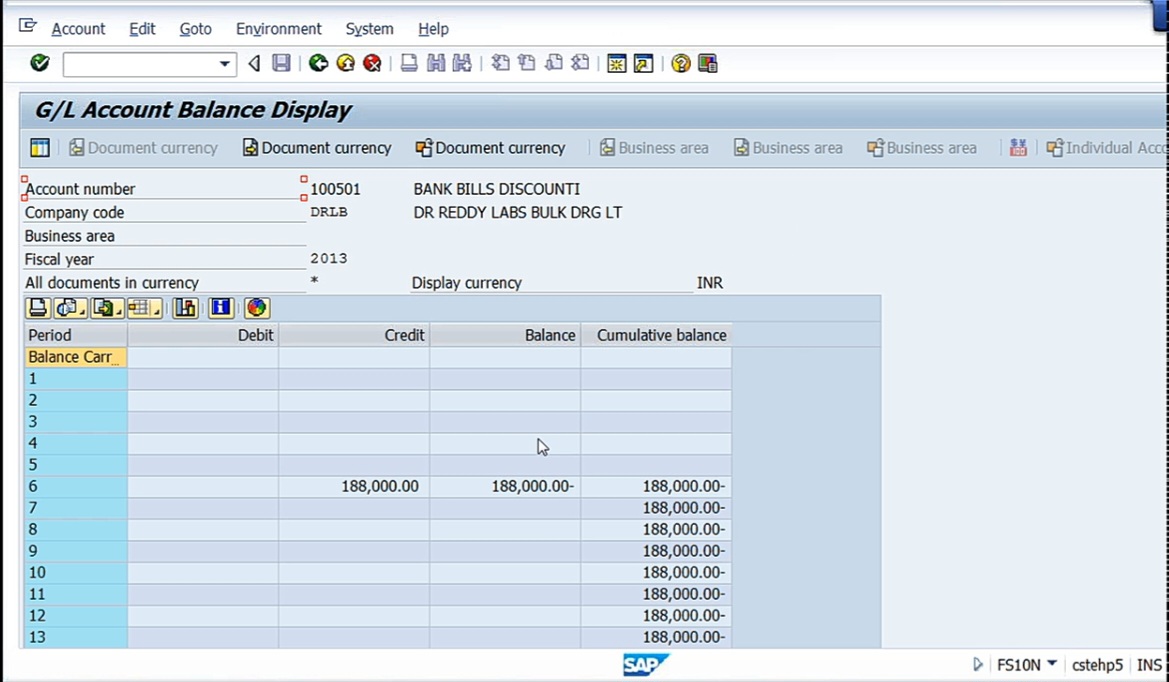Click the ALV grid Print icon
The width and height of the screenshot is (1169, 682).
click(38, 308)
